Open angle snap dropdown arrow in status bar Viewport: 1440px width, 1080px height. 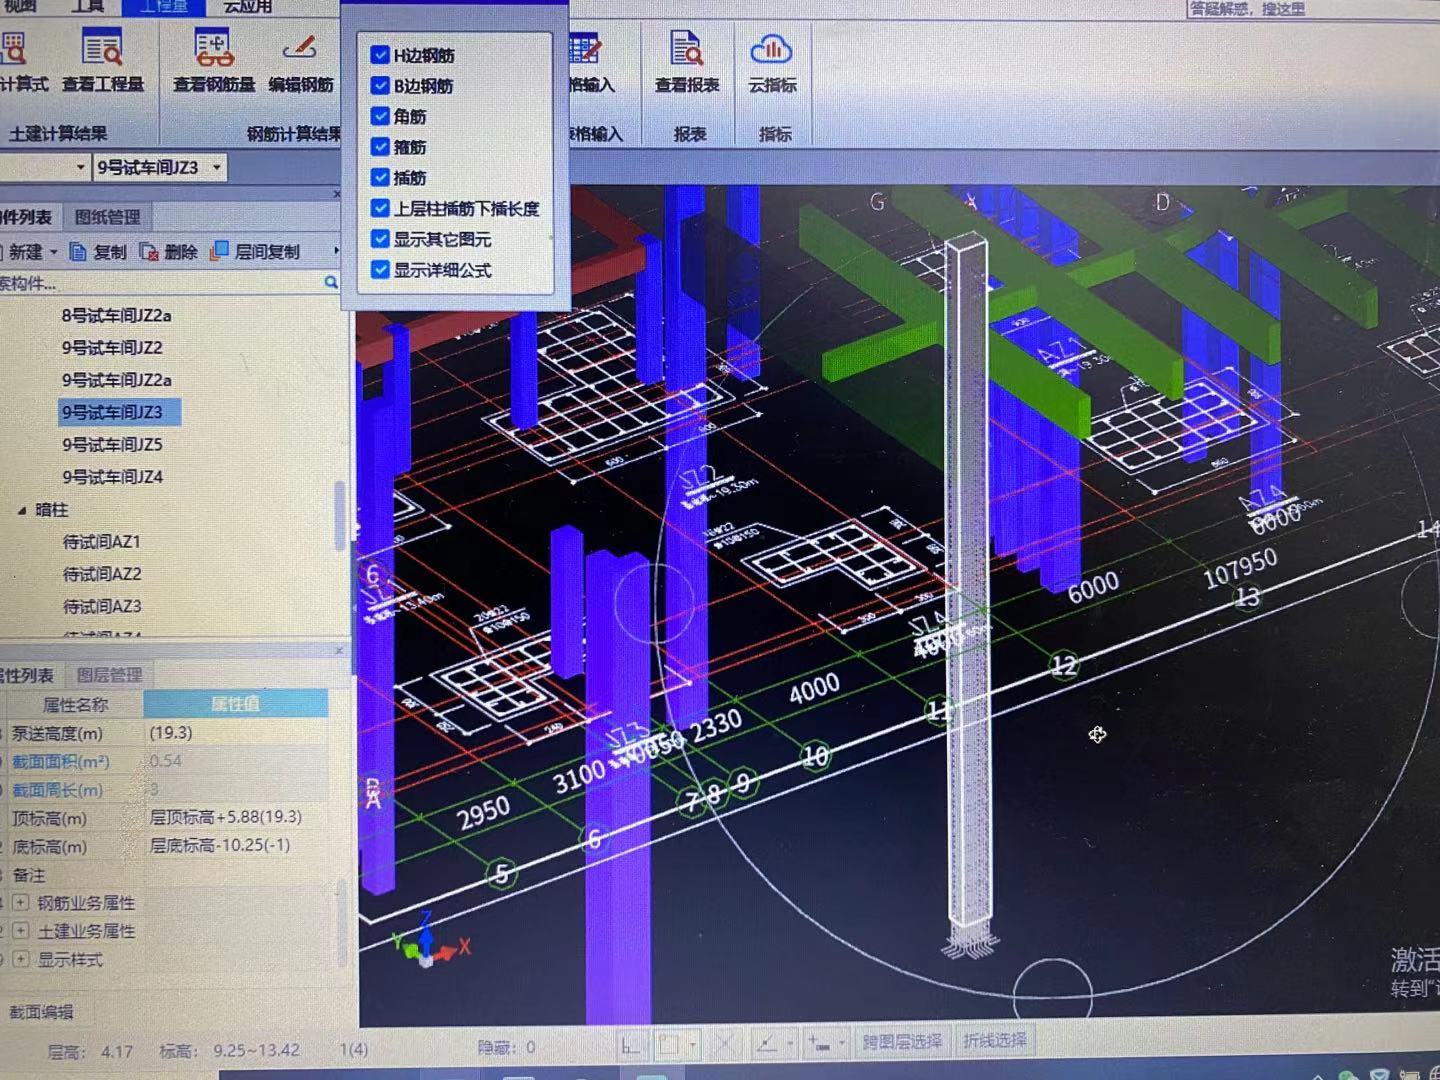coord(790,1045)
